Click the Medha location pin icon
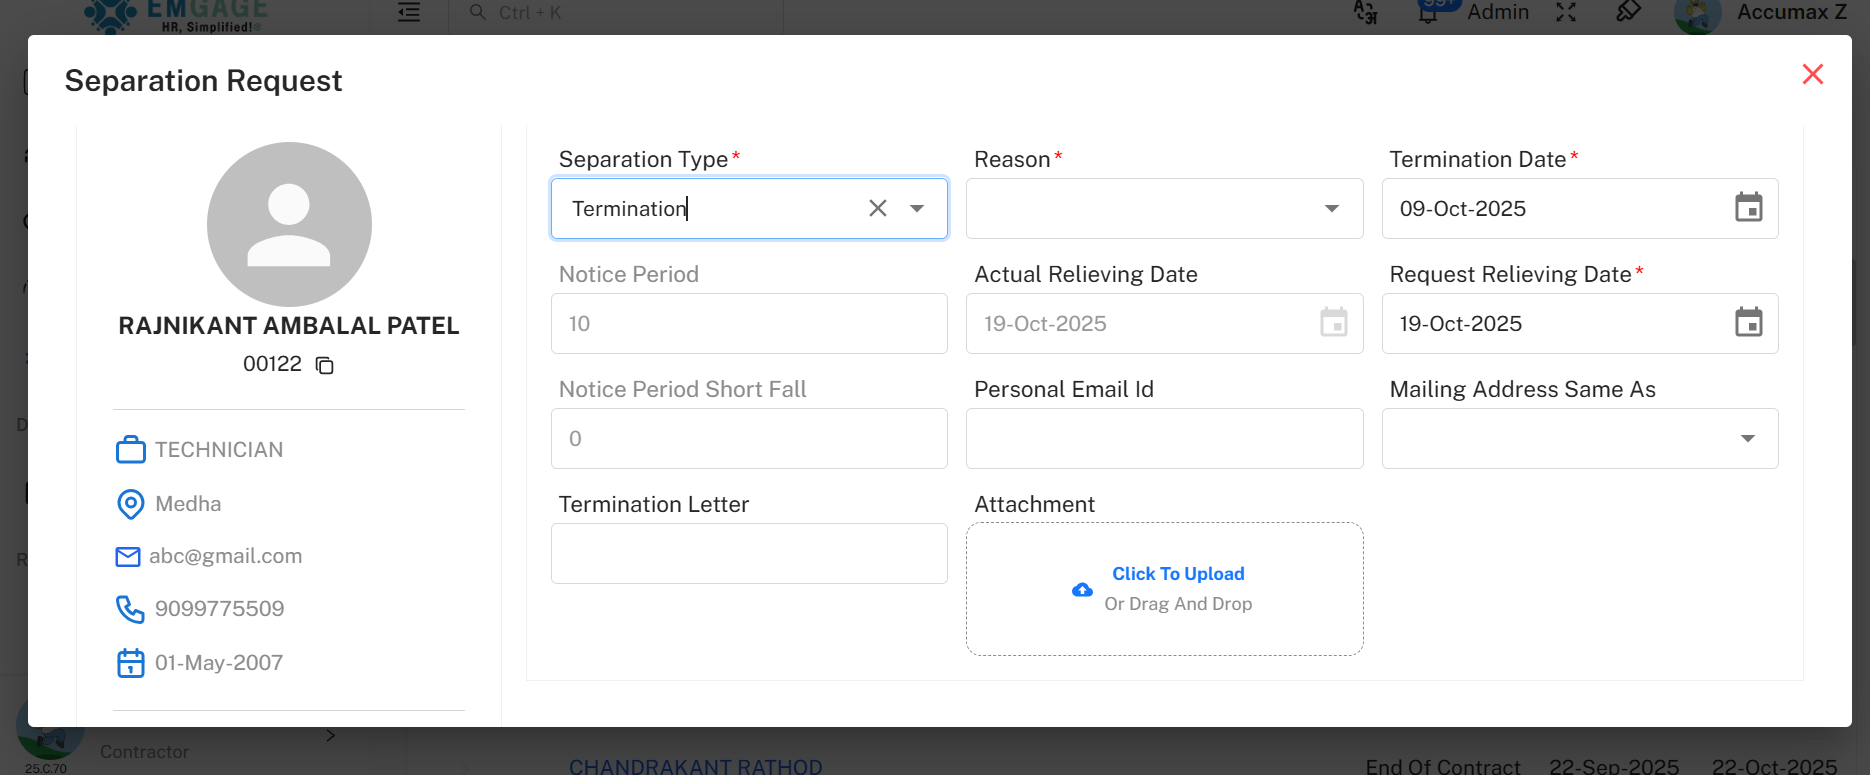 click(x=131, y=504)
